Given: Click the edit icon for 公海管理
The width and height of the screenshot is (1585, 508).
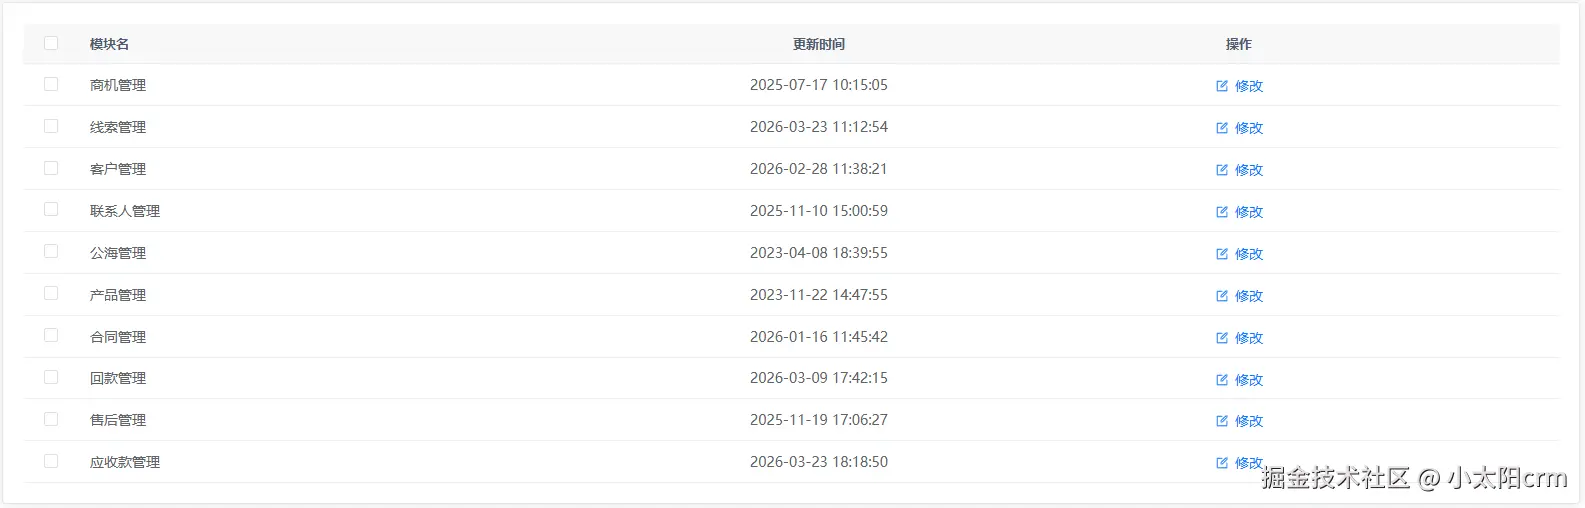Looking at the screenshot, I should 1221,254.
